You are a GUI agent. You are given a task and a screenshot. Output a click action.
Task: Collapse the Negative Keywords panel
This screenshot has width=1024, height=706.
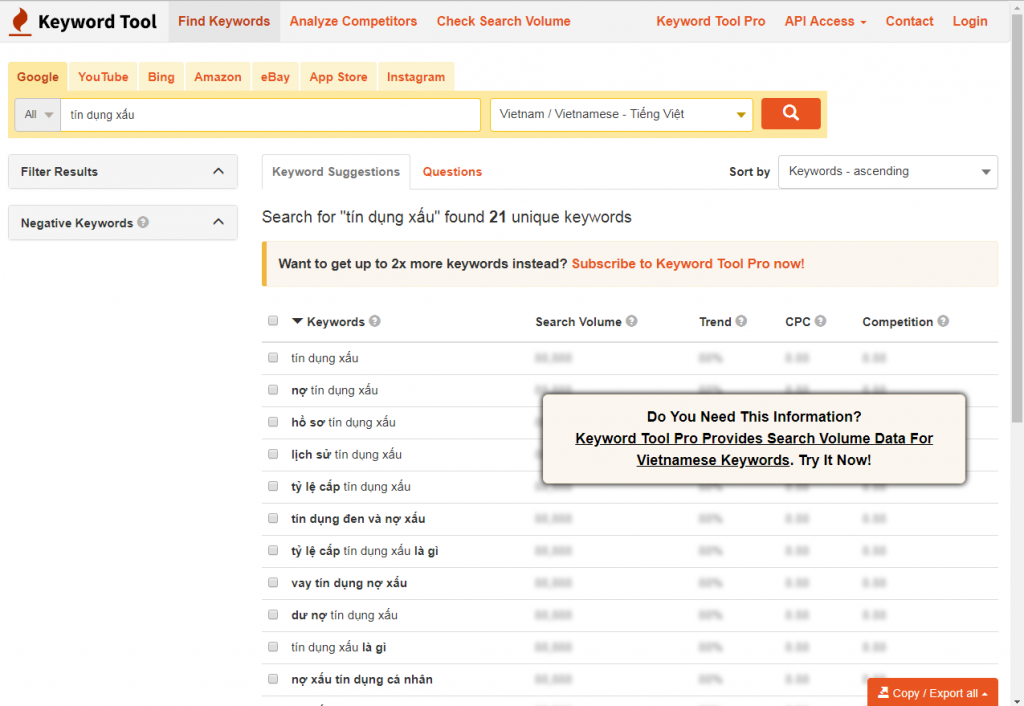click(x=123, y=223)
